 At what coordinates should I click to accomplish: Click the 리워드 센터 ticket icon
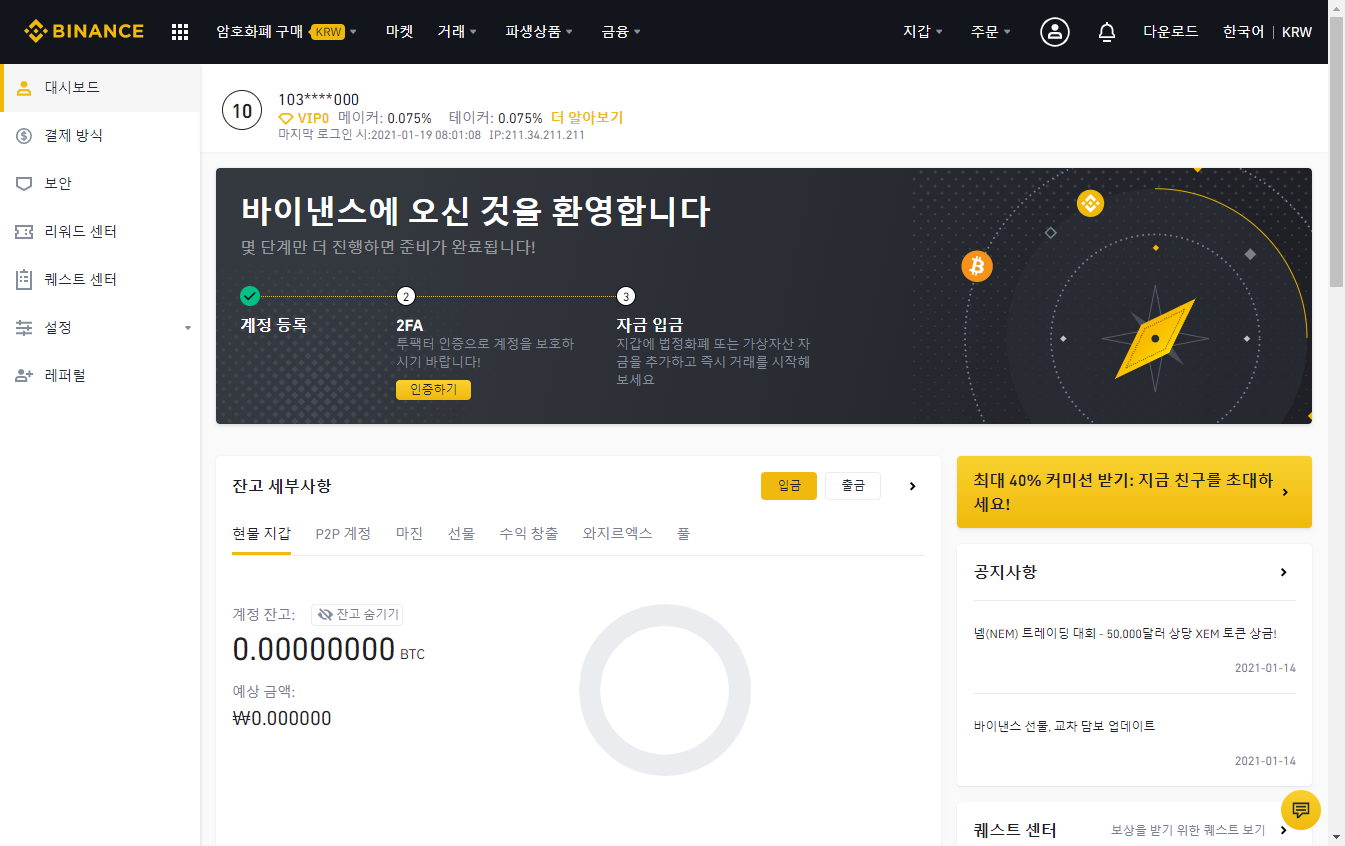tap(24, 231)
